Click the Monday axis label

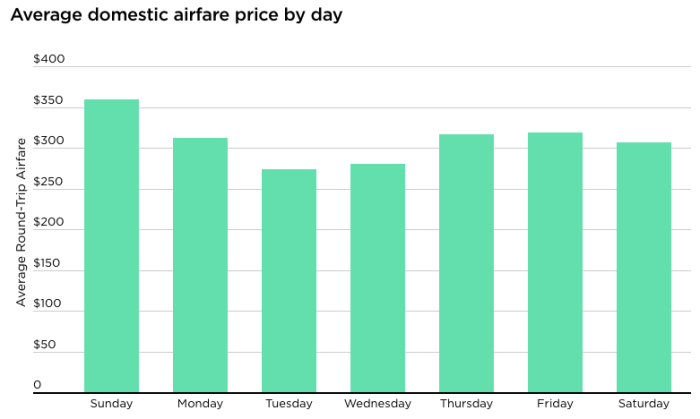coord(200,403)
